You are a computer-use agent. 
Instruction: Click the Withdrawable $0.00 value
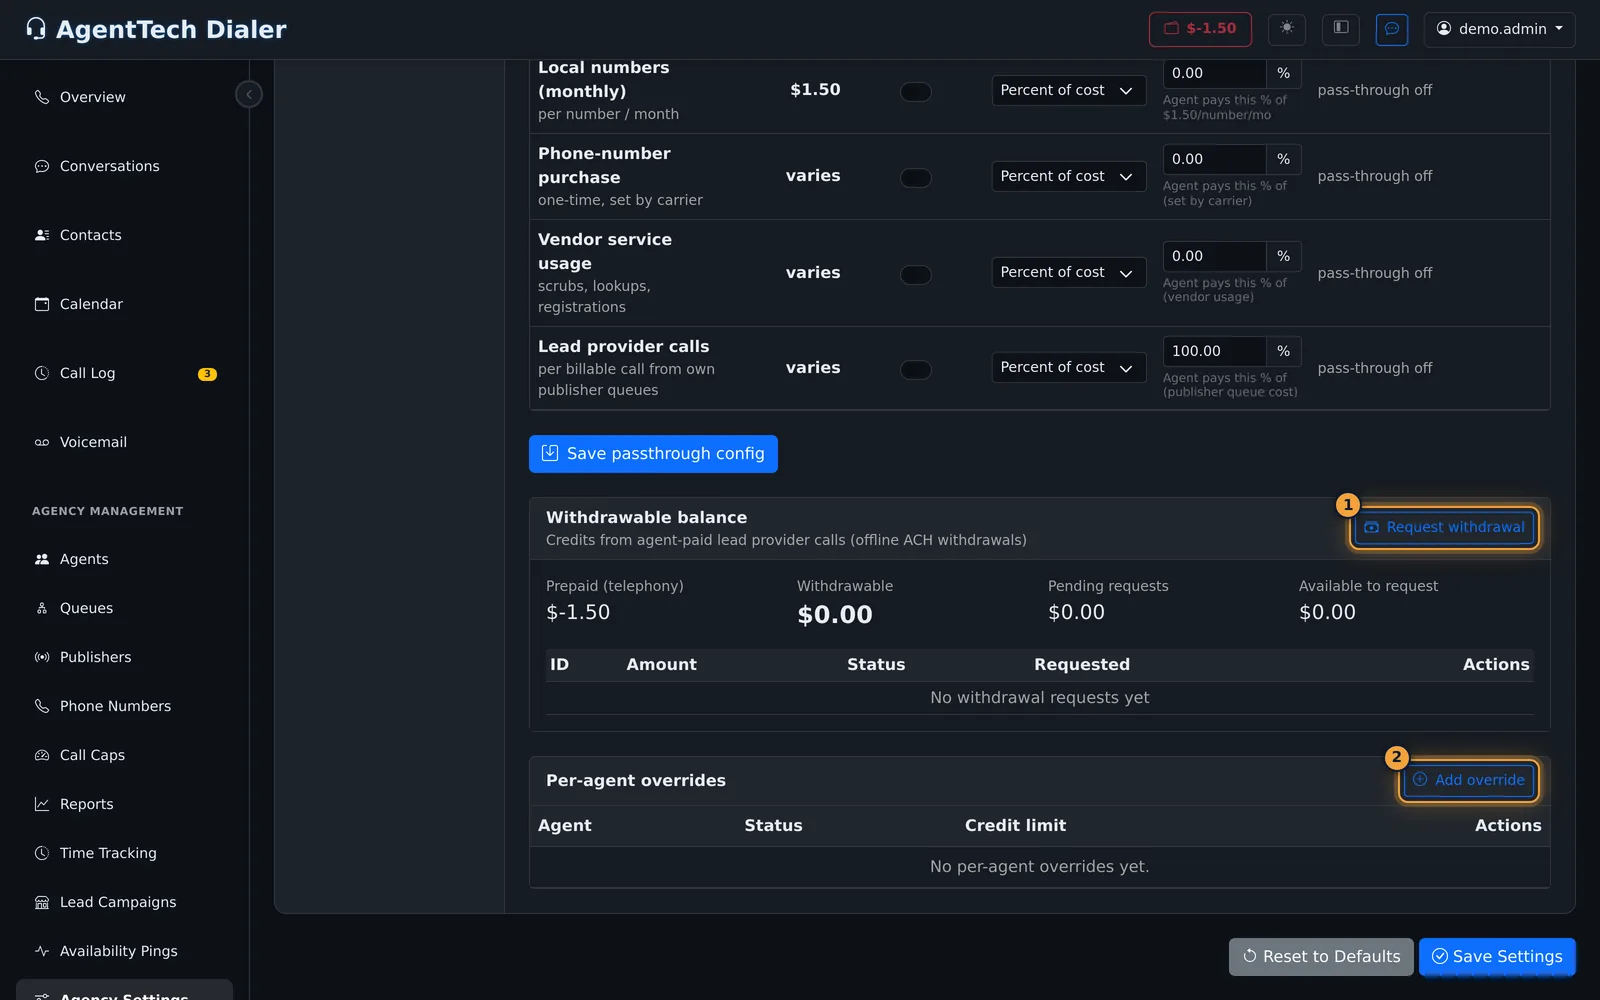[x=835, y=615]
